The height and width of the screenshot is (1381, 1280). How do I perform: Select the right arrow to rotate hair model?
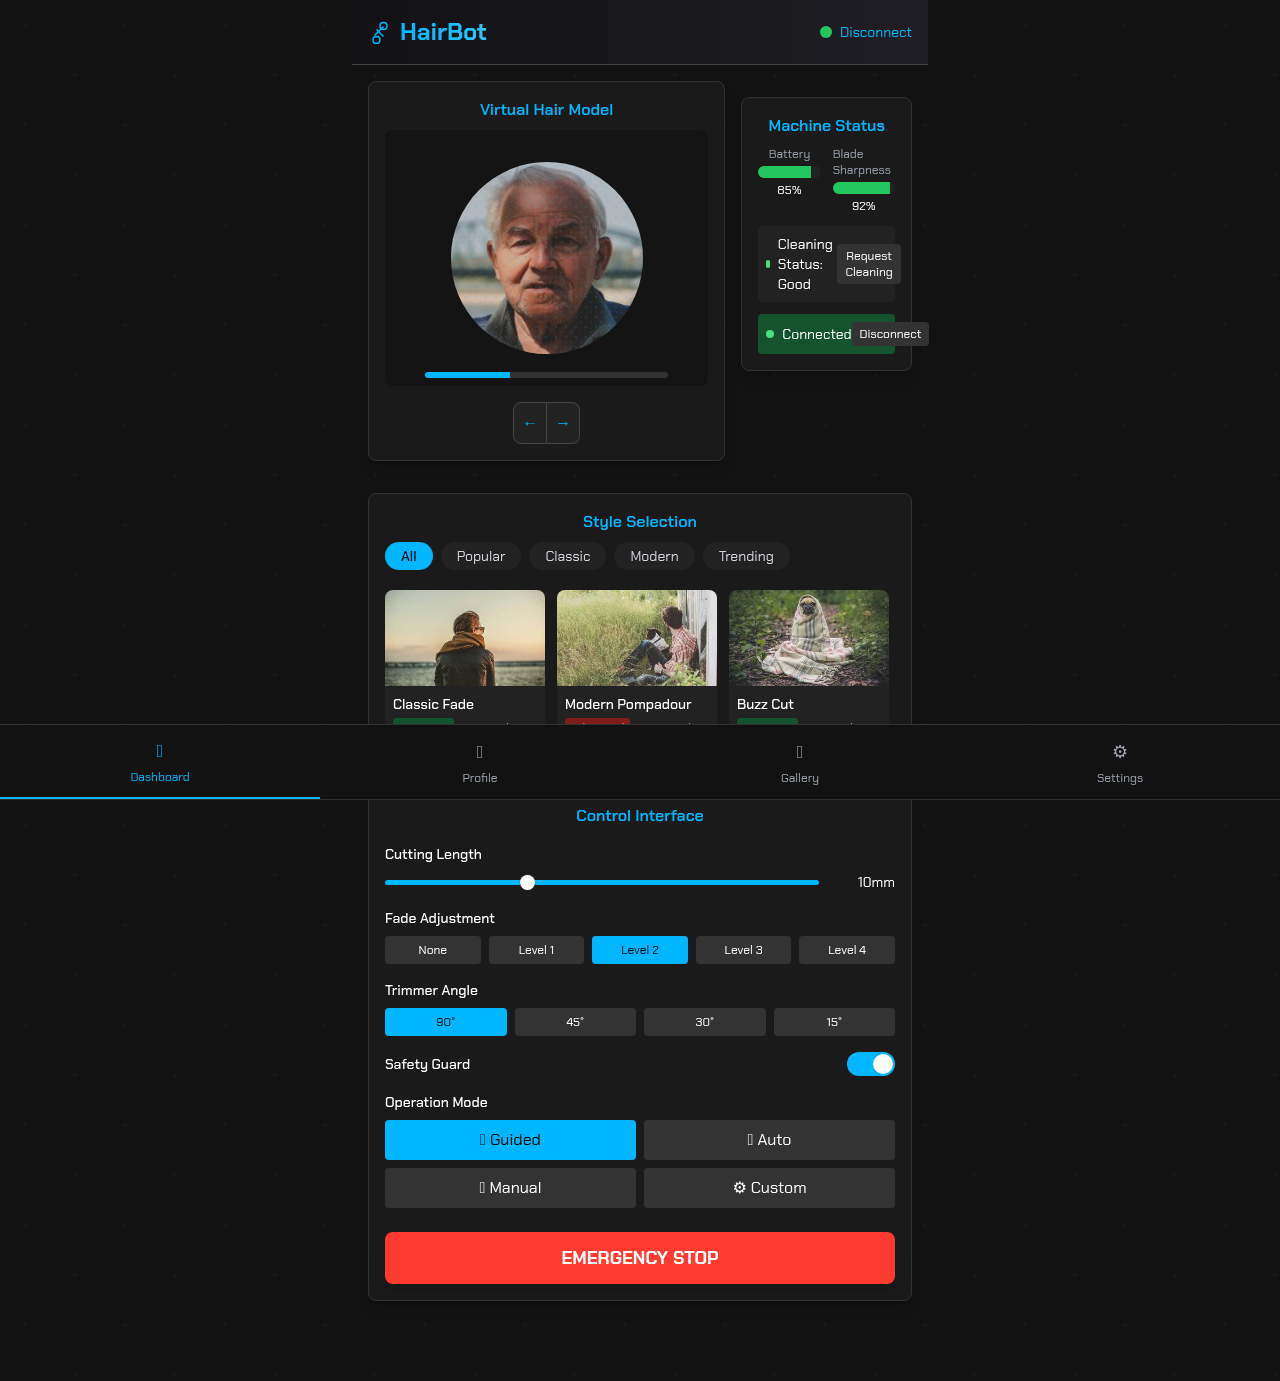562,423
